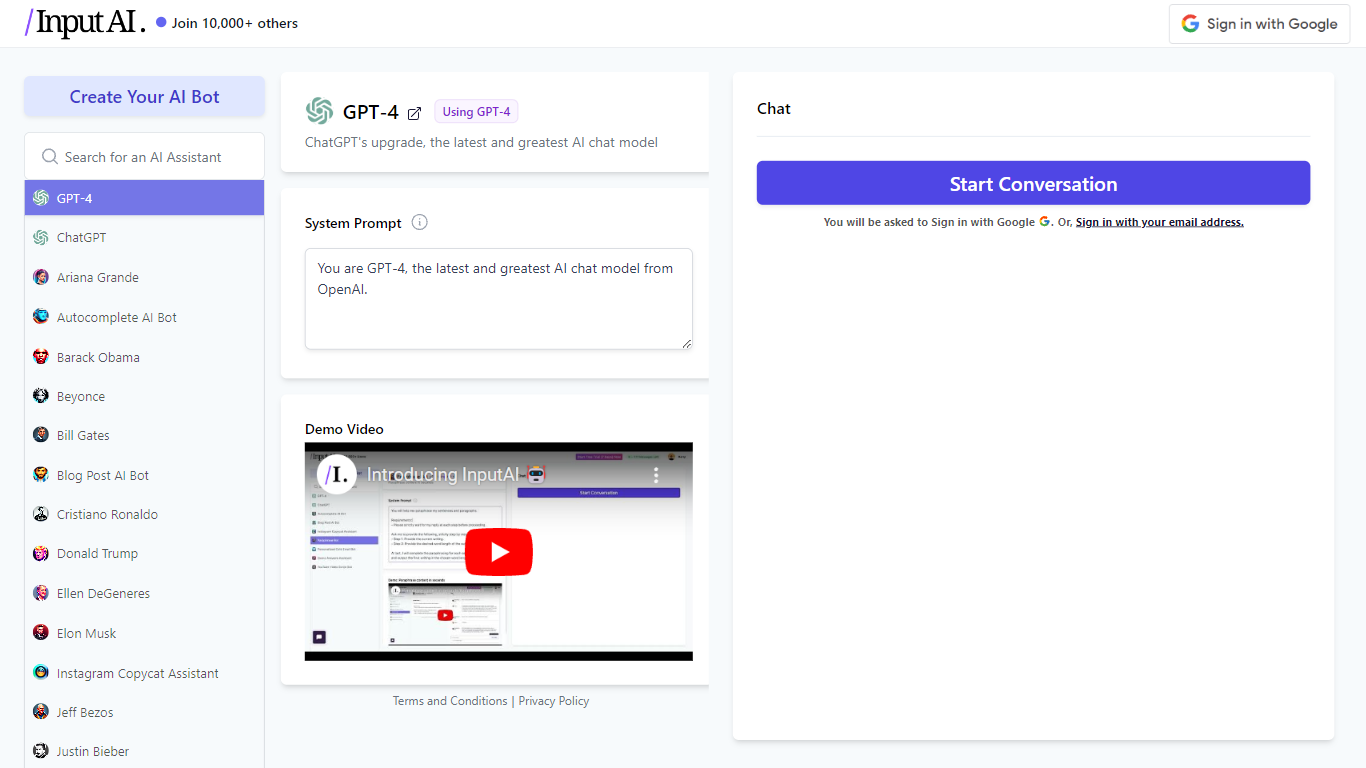Click the Autocomplete AI Bot avatar
1366x768 pixels.
[41, 317]
